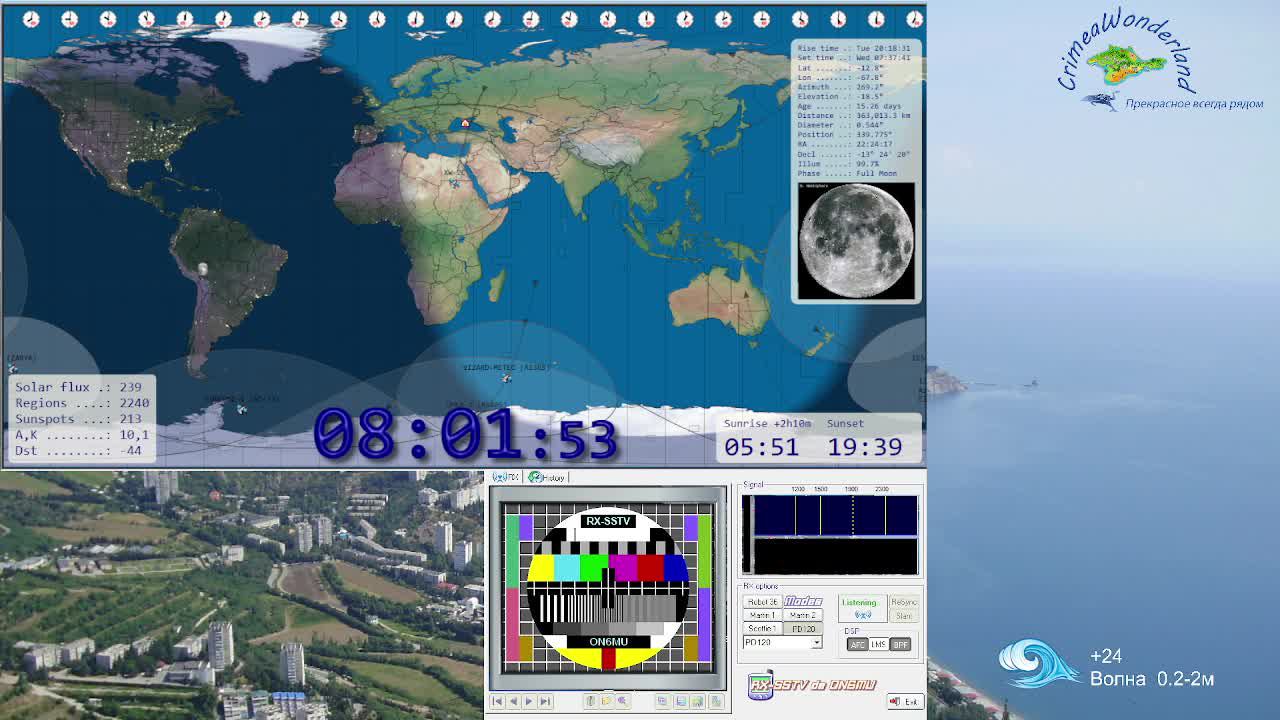The width and height of the screenshot is (1280, 720).
Task: Select Robot 36 mode
Action: click(763, 602)
